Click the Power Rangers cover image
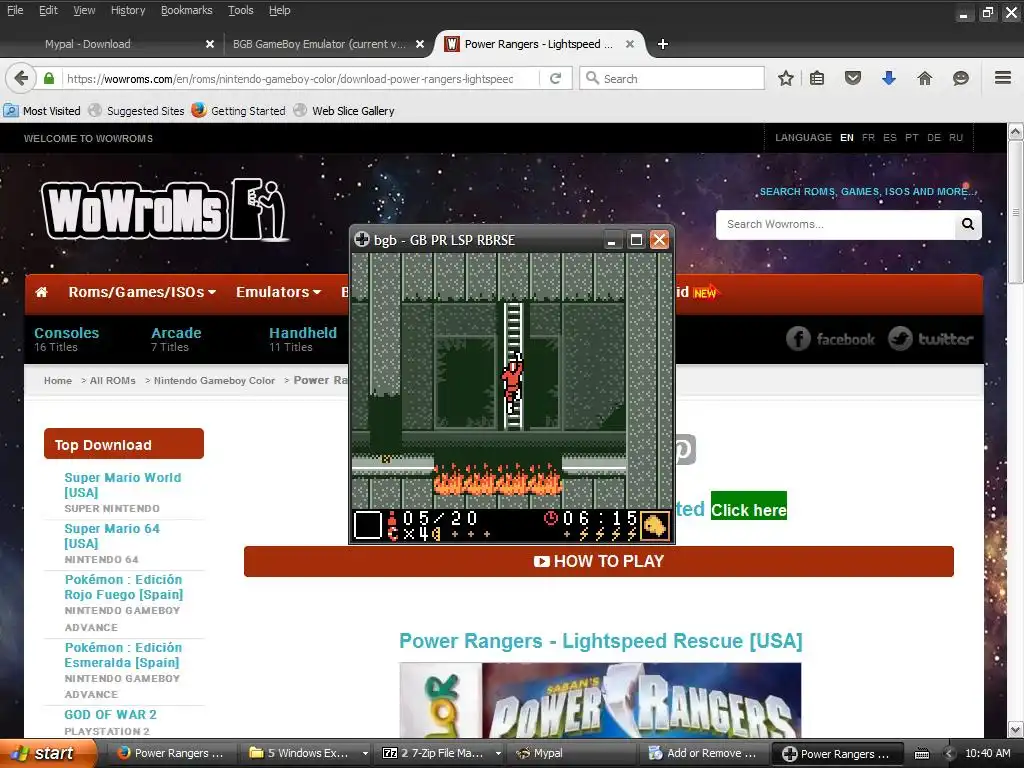The width and height of the screenshot is (1024, 768). [x=600, y=700]
